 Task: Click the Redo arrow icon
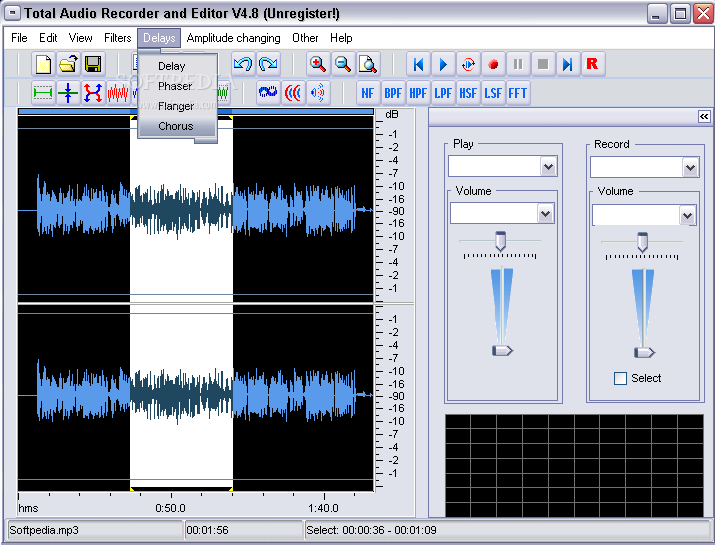pyautogui.click(x=268, y=64)
